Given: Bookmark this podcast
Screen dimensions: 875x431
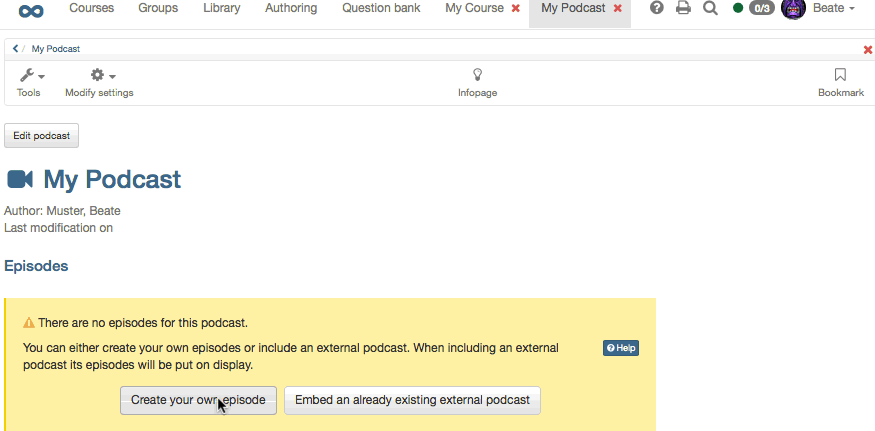Looking at the screenshot, I should [840, 75].
